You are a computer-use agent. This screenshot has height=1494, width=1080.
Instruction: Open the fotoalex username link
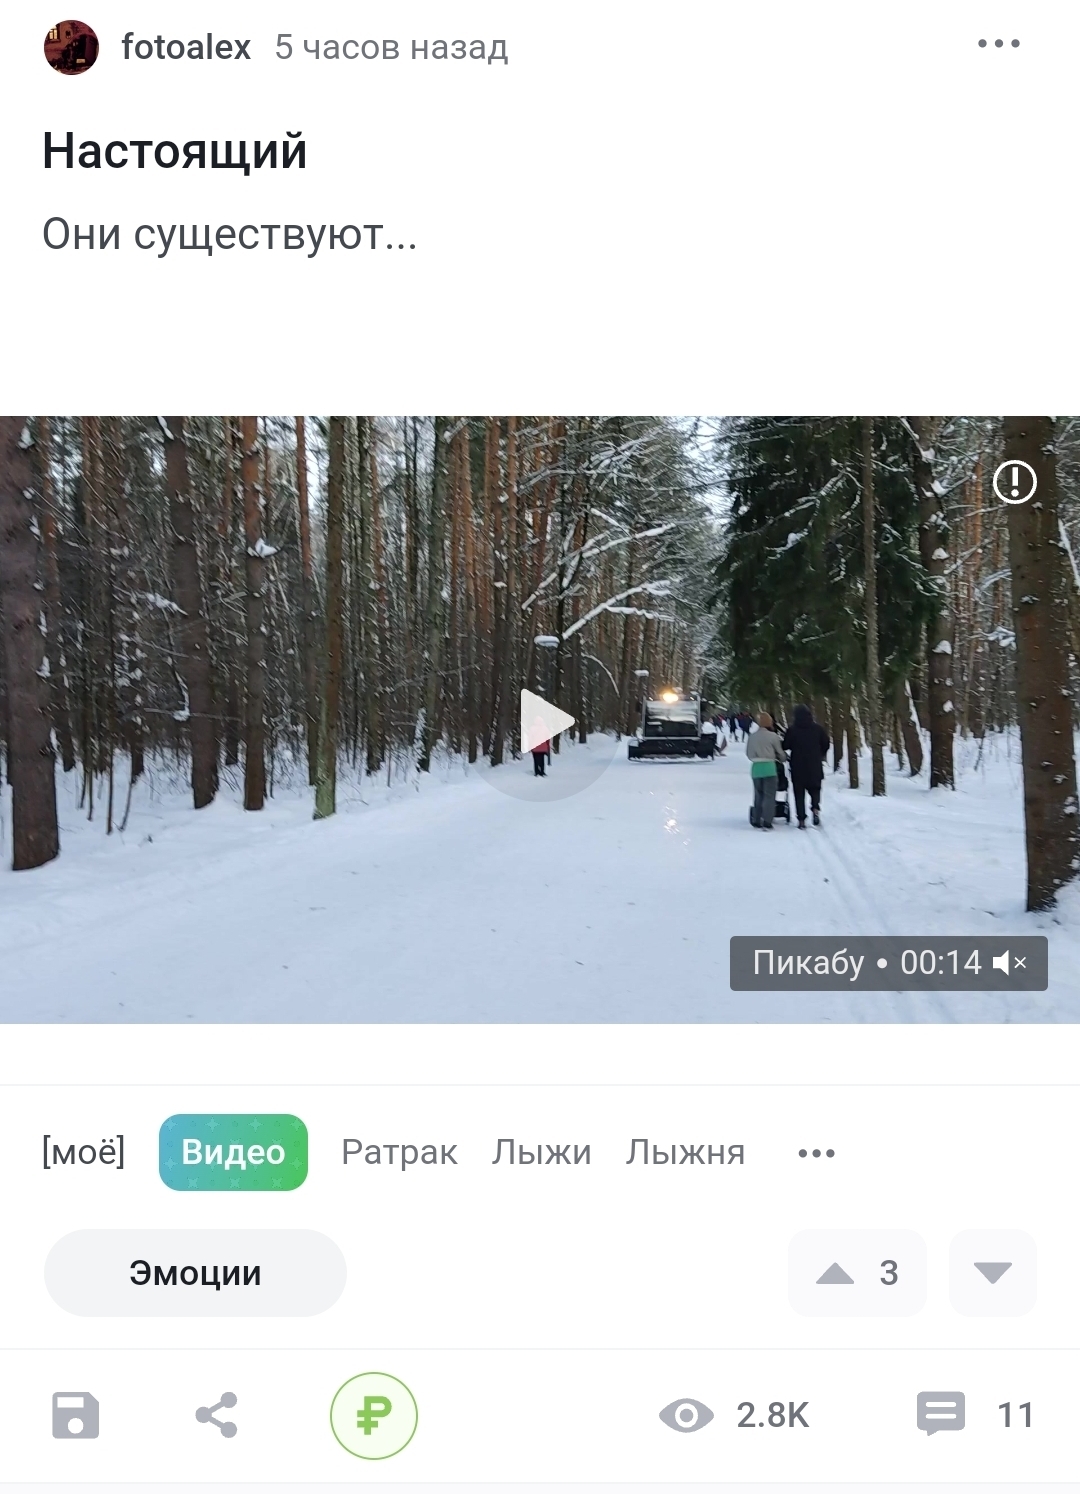[186, 47]
